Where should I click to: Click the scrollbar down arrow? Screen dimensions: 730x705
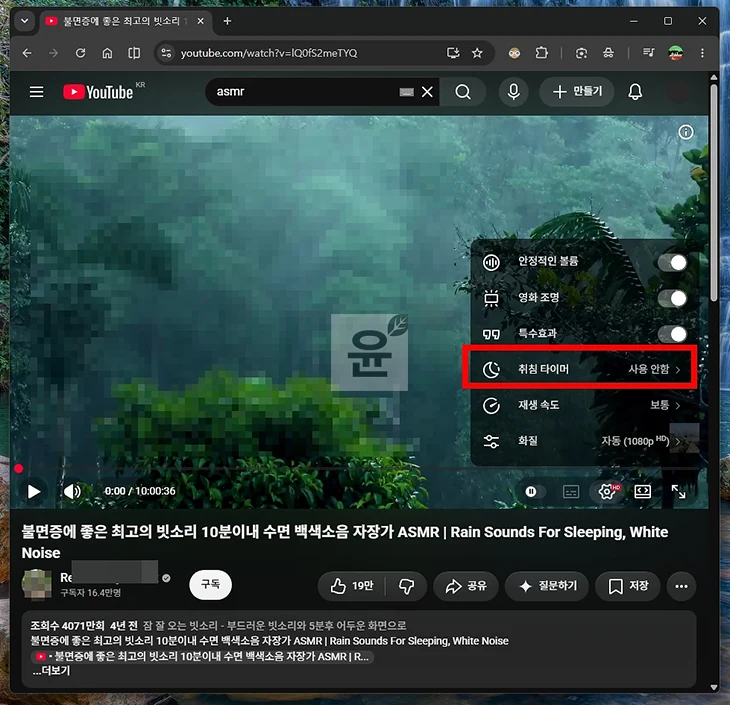pyautogui.click(x=714, y=687)
